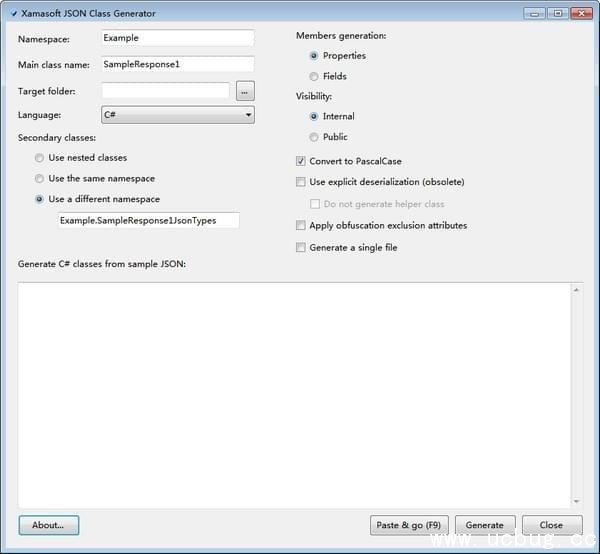The image size is (600, 554).
Task: Click the browse (...) button for Target folder
Action: [245, 91]
